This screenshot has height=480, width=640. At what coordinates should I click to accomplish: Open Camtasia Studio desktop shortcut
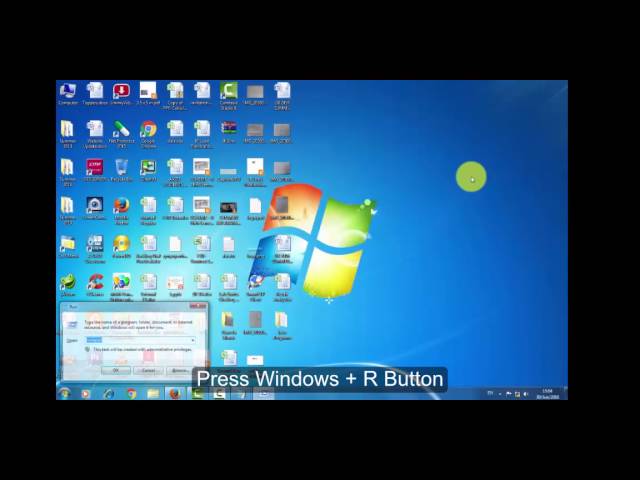(x=229, y=96)
